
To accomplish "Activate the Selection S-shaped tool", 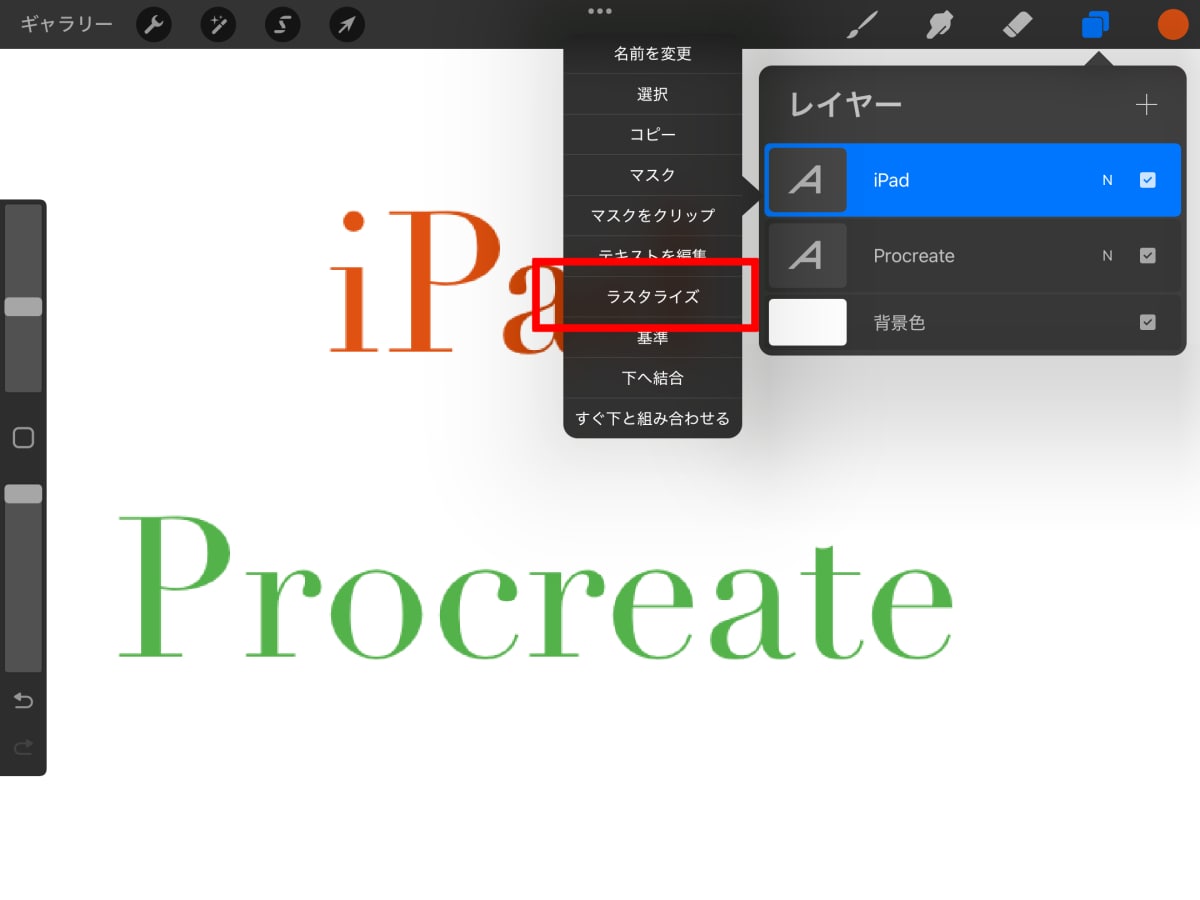I will click(x=282, y=25).
